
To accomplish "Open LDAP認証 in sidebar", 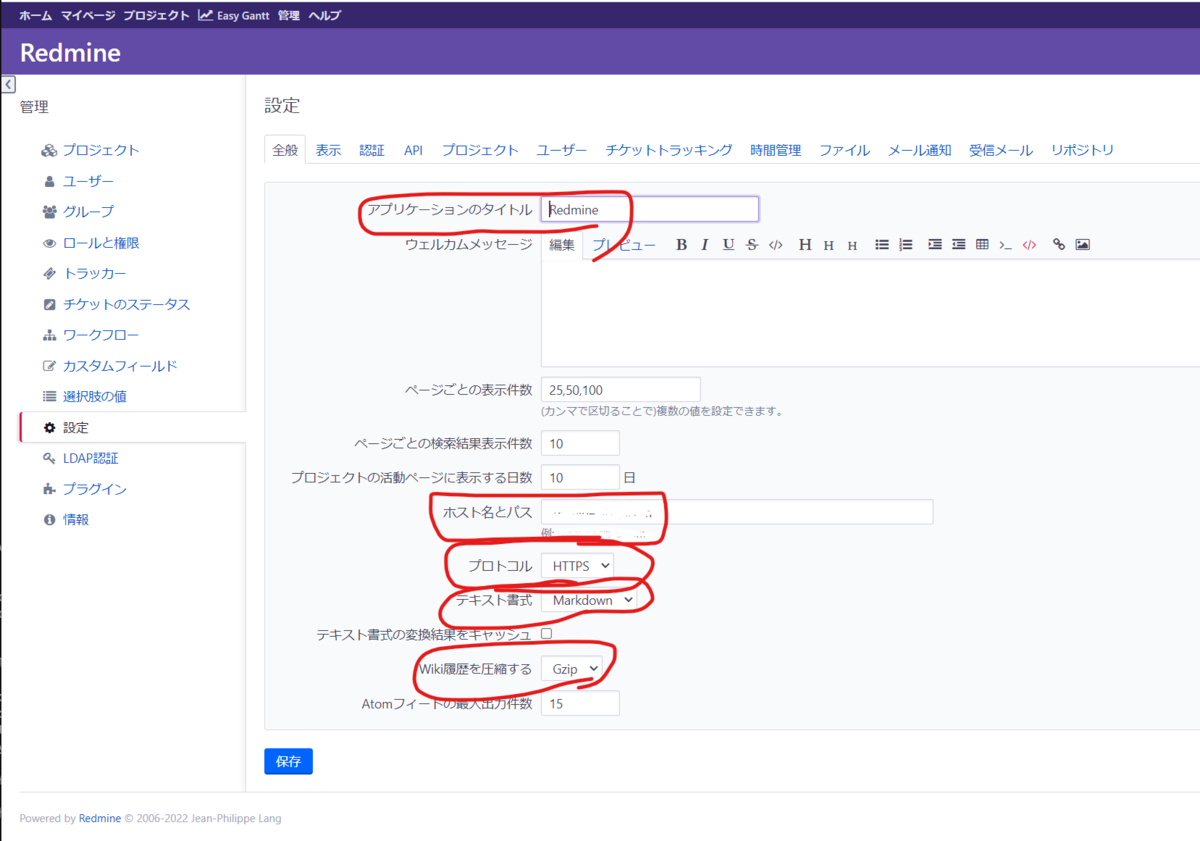I will (90, 458).
